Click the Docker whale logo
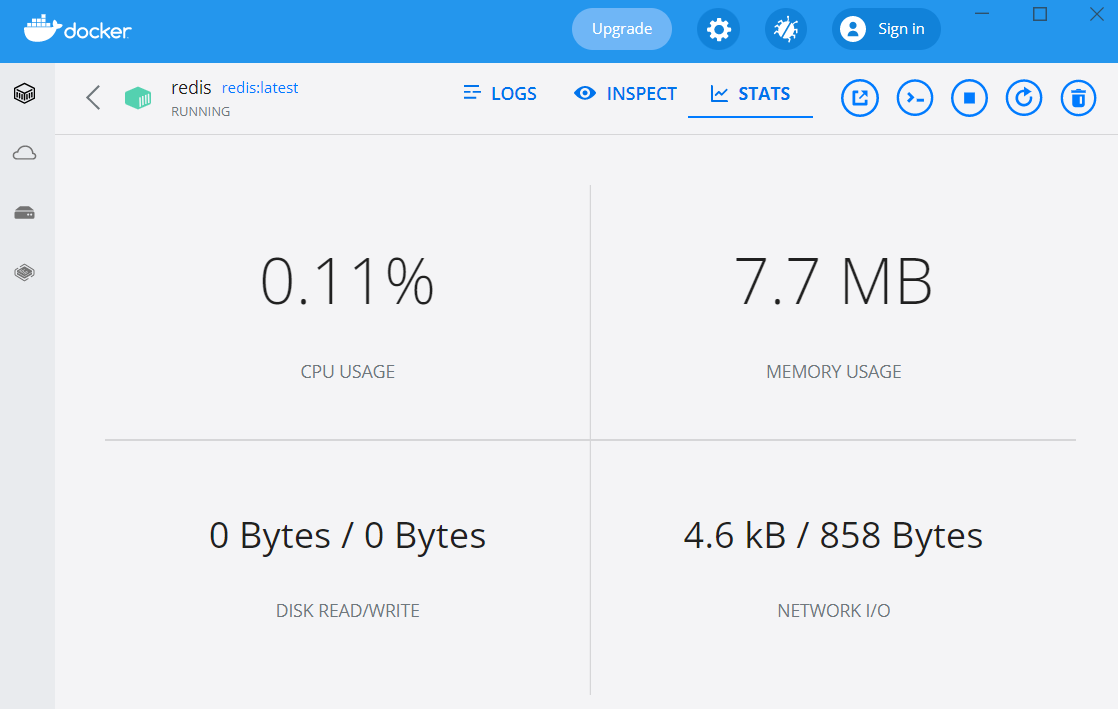This screenshot has width=1118, height=709. (x=77, y=29)
